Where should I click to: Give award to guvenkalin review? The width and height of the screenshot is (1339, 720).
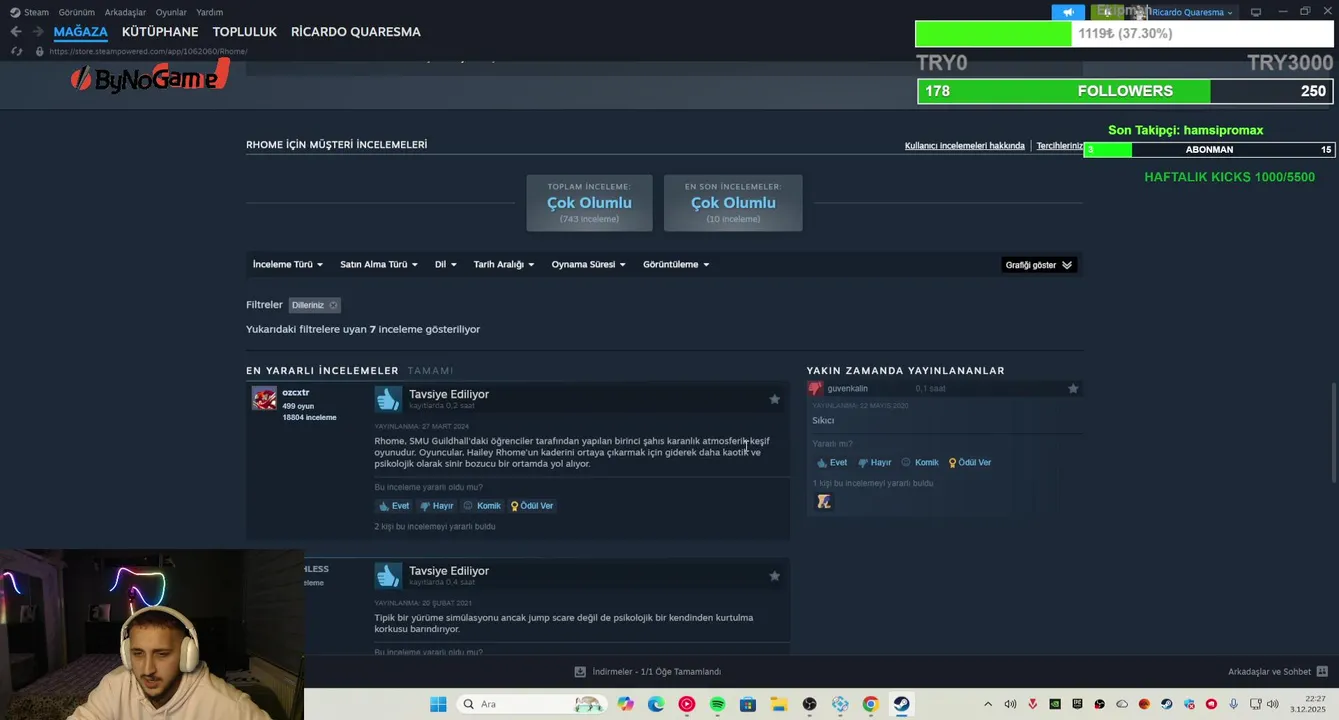(x=970, y=463)
